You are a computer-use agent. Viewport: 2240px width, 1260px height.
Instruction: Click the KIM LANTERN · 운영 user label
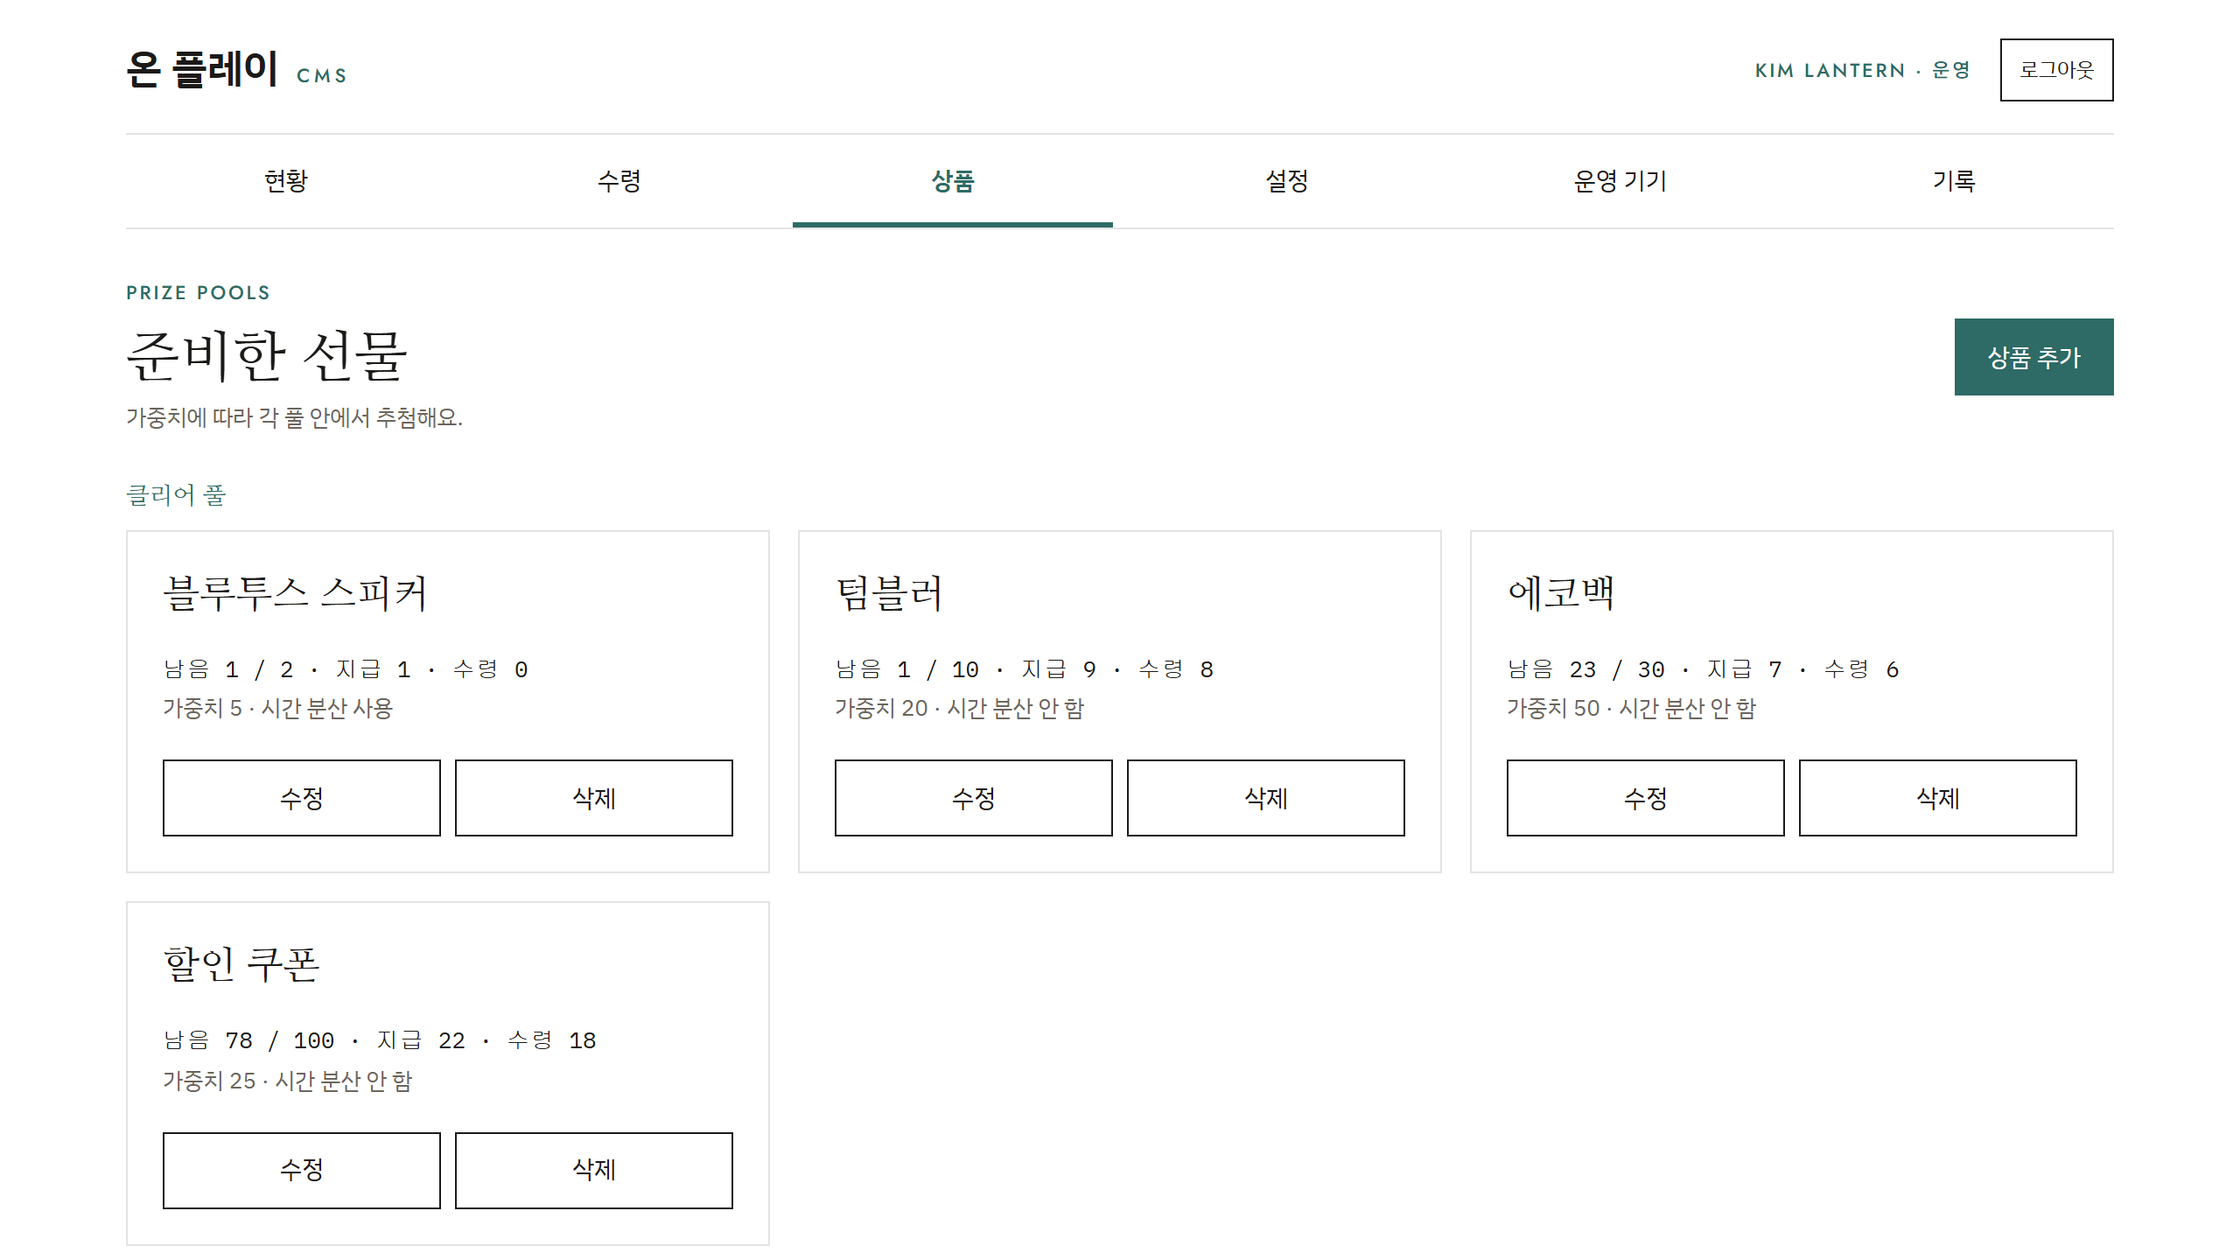(x=1862, y=70)
